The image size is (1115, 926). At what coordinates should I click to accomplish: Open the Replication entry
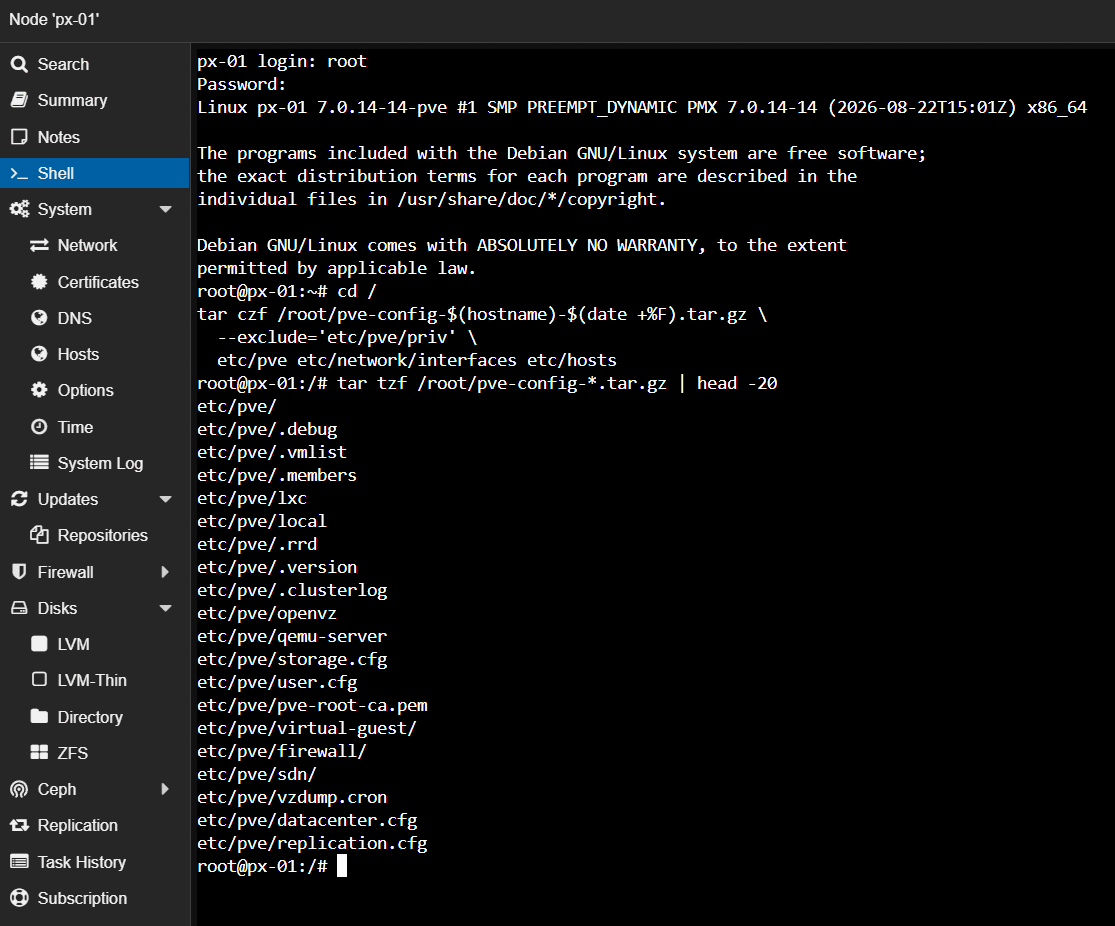coord(95,825)
